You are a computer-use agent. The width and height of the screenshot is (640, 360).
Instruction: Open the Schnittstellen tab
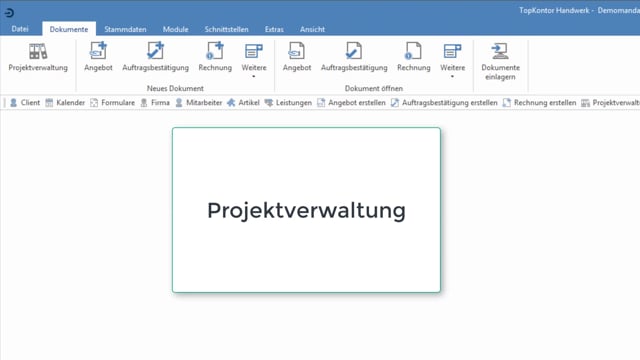pyautogui.click(x=227, y=29)
